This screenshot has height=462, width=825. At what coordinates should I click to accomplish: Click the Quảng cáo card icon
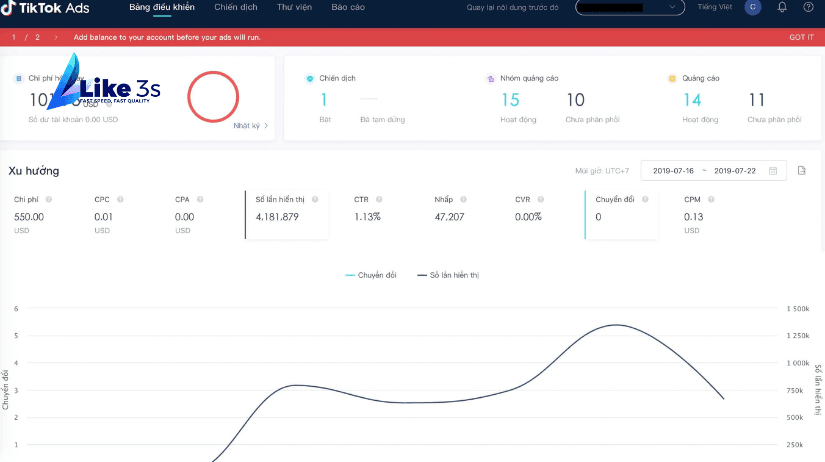coord(672,78)
